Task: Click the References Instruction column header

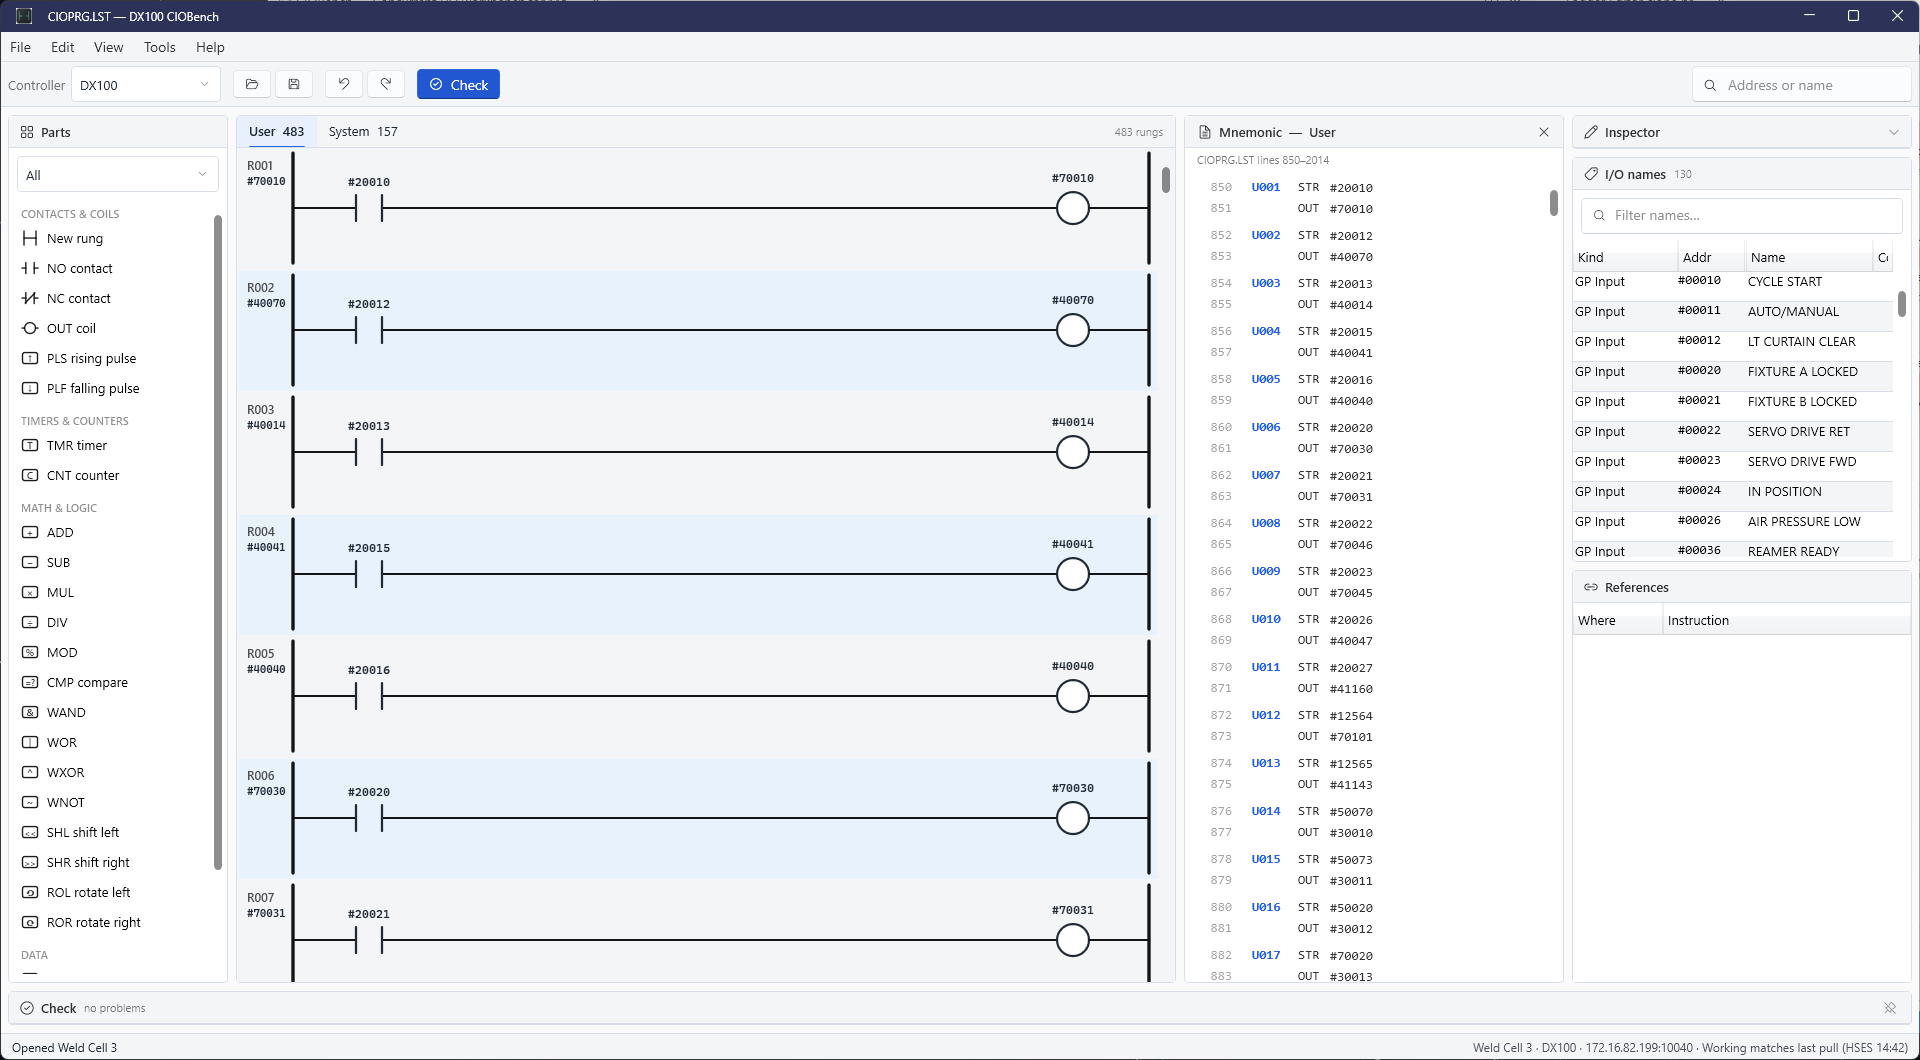Action: [x=1786, y=620]
